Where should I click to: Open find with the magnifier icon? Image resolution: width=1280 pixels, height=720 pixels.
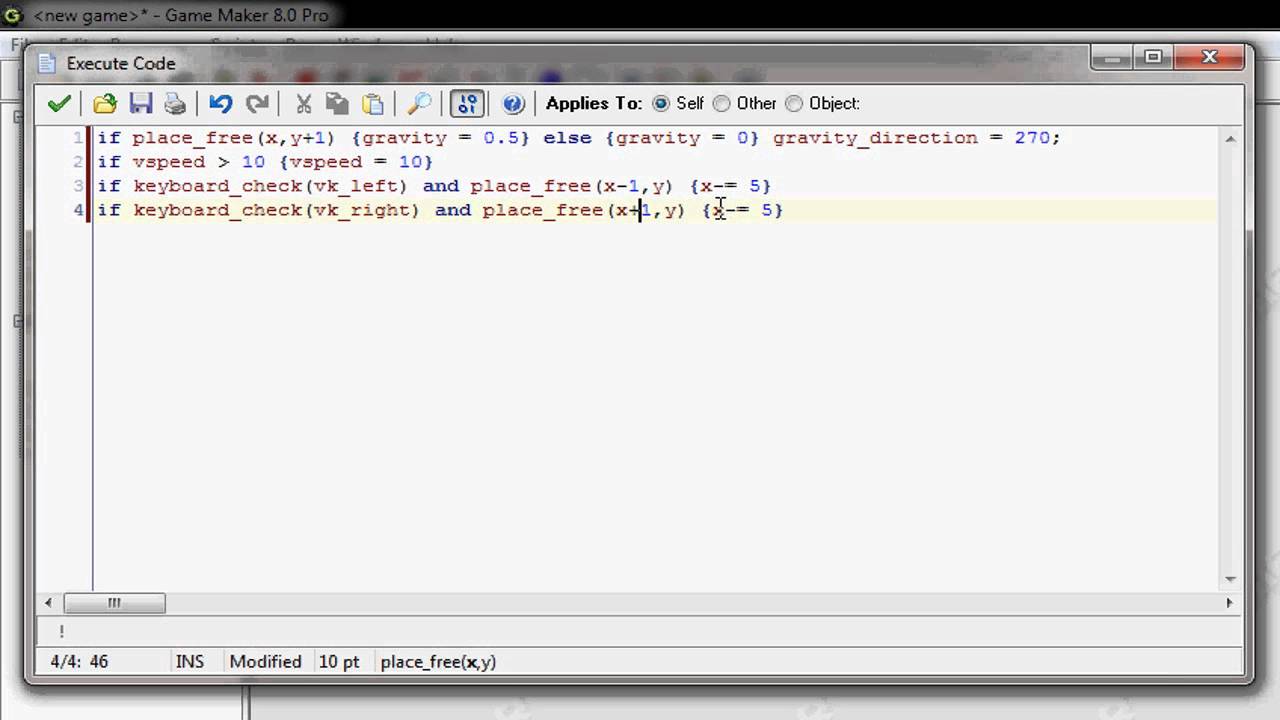[419, 103]
